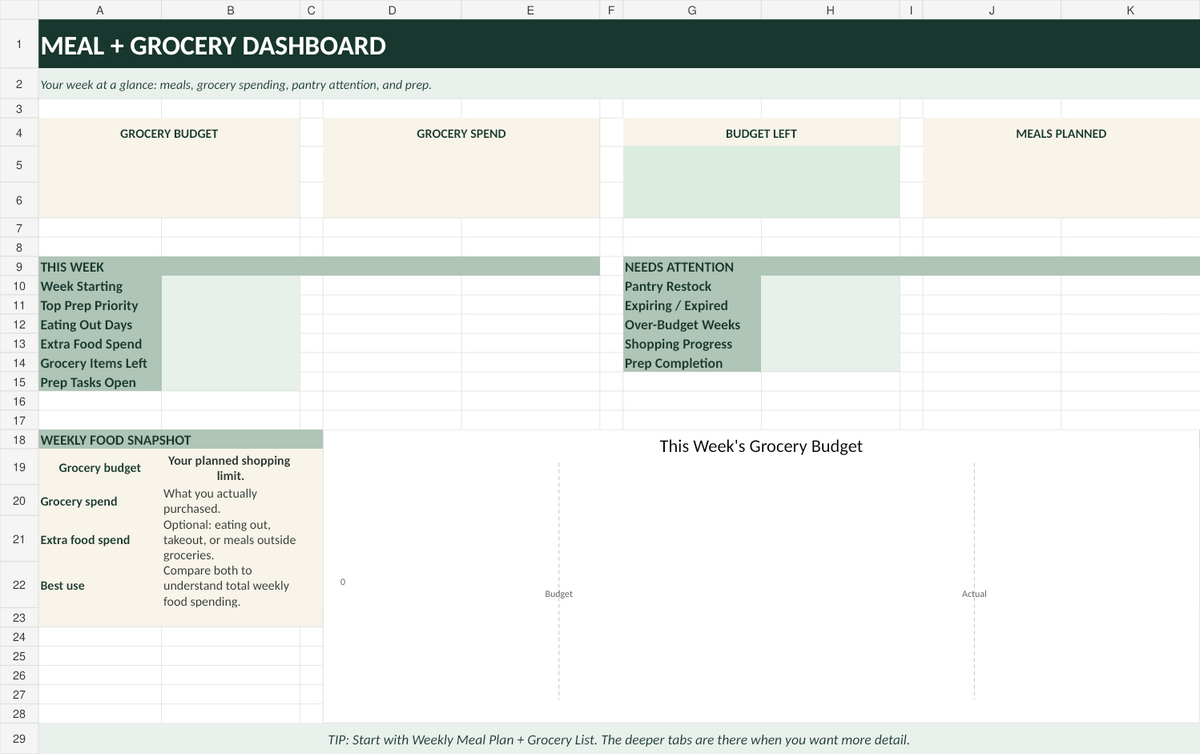1200x754 pixels.
Task: Click the value cell beside Prep Completion
Action: click(830, 363)
